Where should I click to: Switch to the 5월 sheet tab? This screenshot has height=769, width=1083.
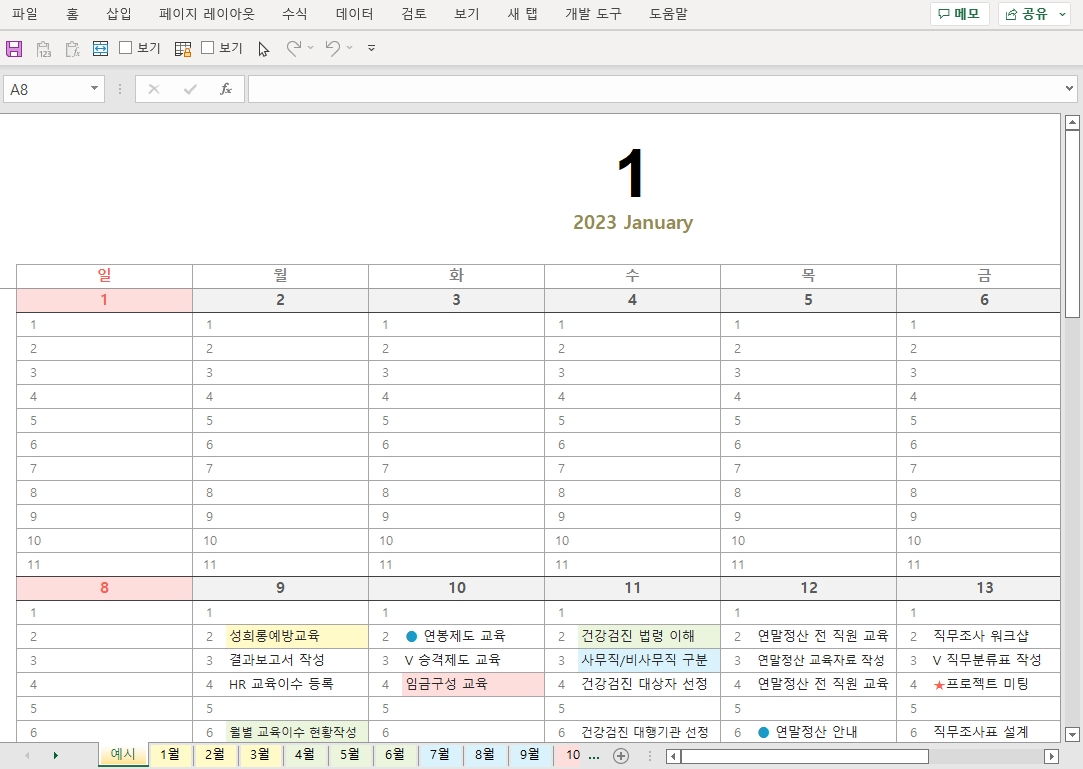click(349, 754)
